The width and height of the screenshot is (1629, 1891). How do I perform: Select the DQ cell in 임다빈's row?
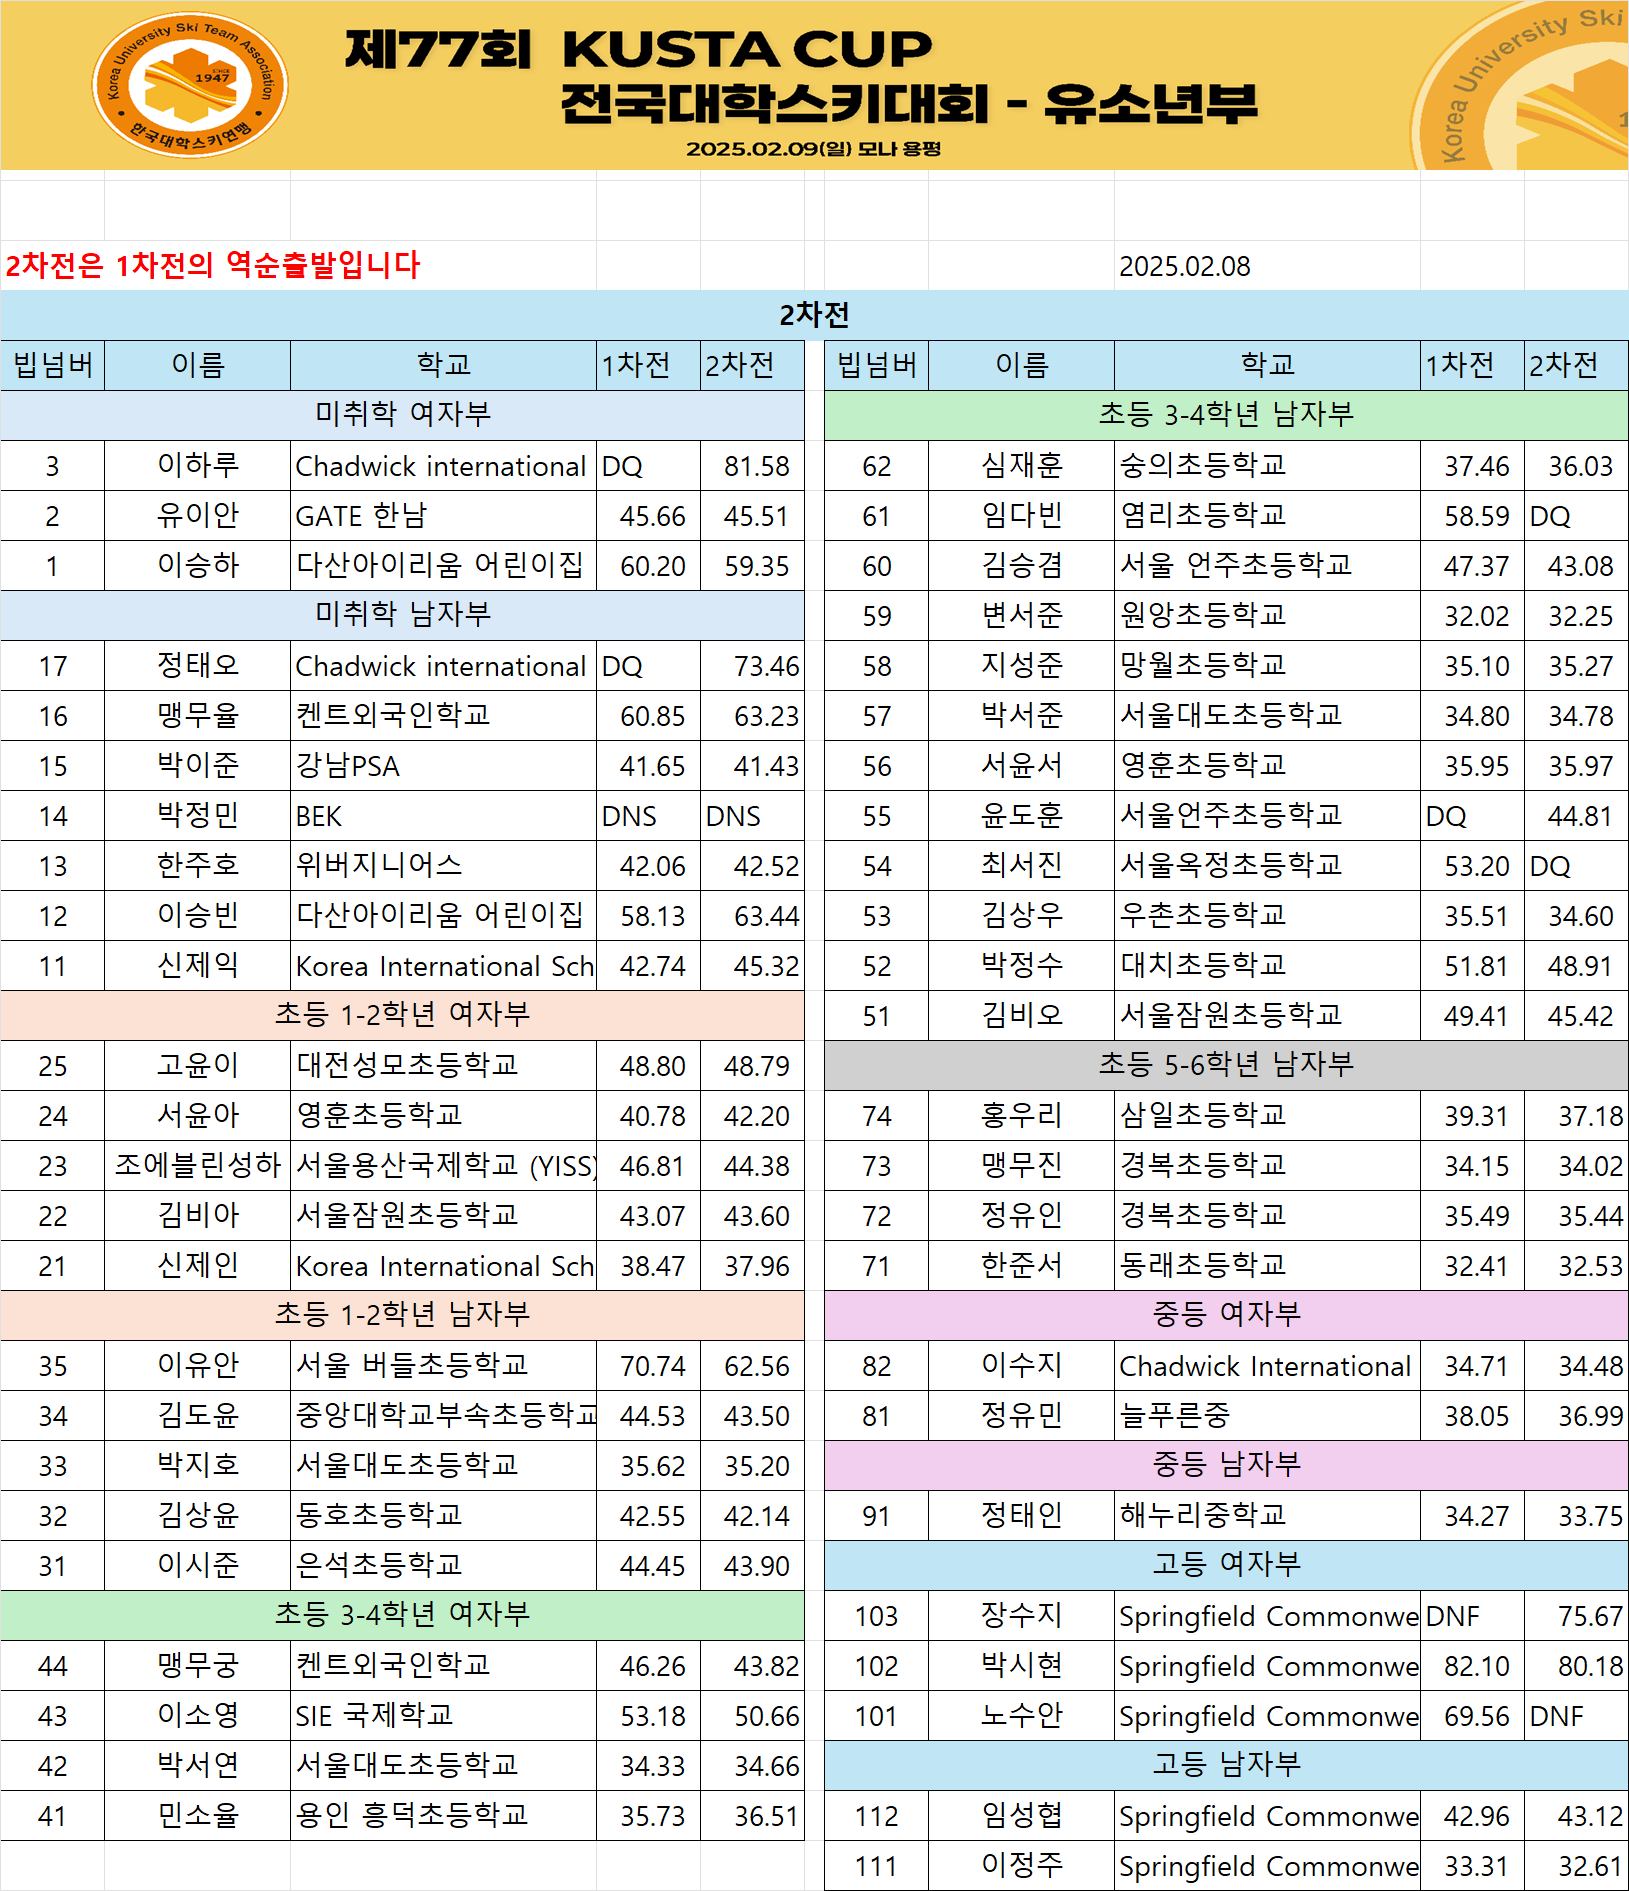point(1576,515)
